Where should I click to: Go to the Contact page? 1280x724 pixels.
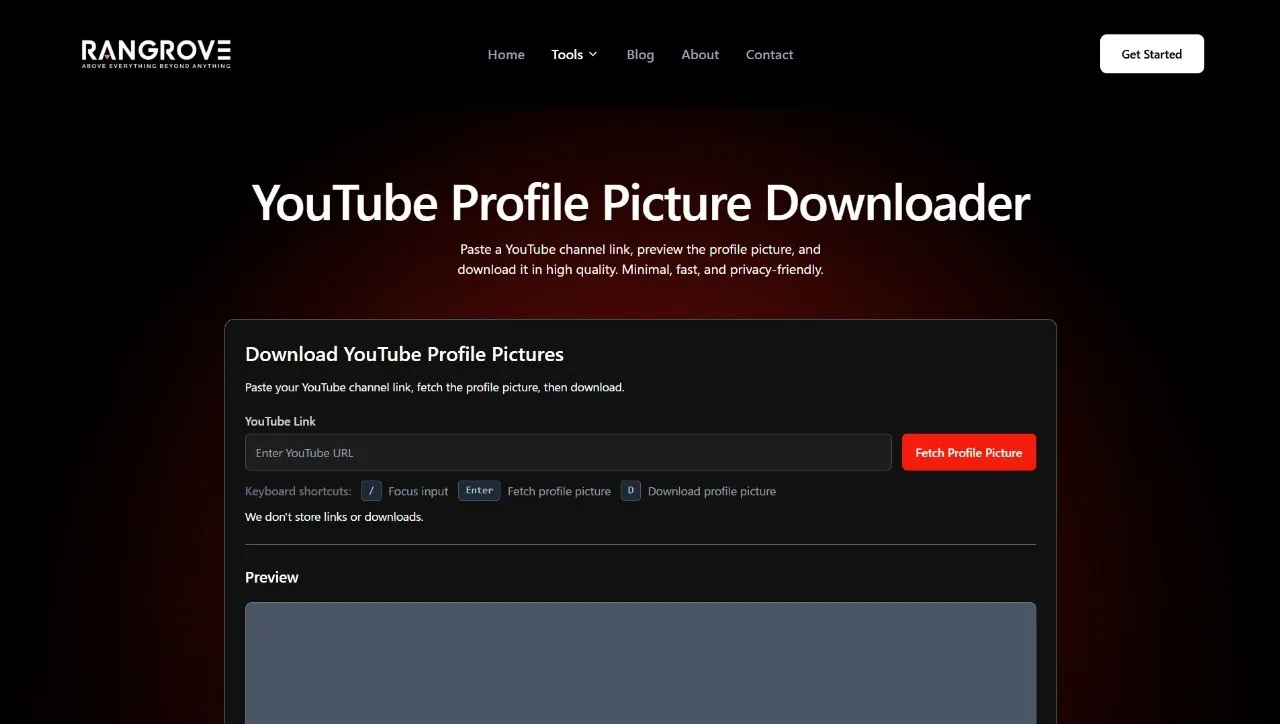tap(769, 54)
